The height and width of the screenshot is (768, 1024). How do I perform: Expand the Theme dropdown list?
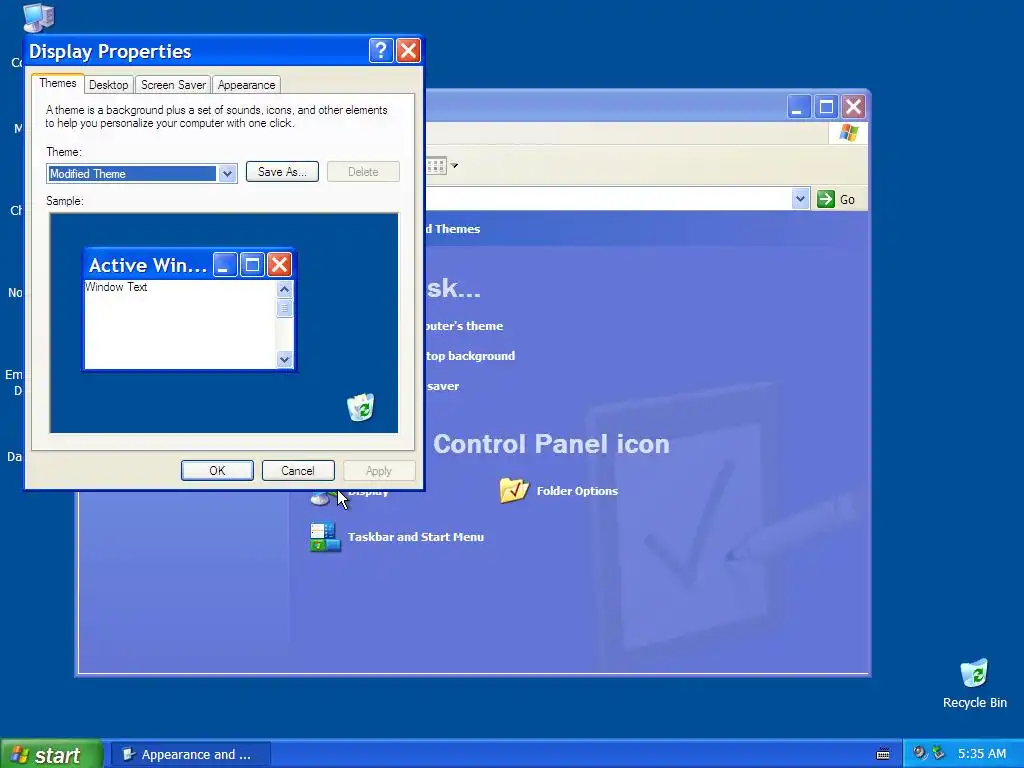coord(227,174)
